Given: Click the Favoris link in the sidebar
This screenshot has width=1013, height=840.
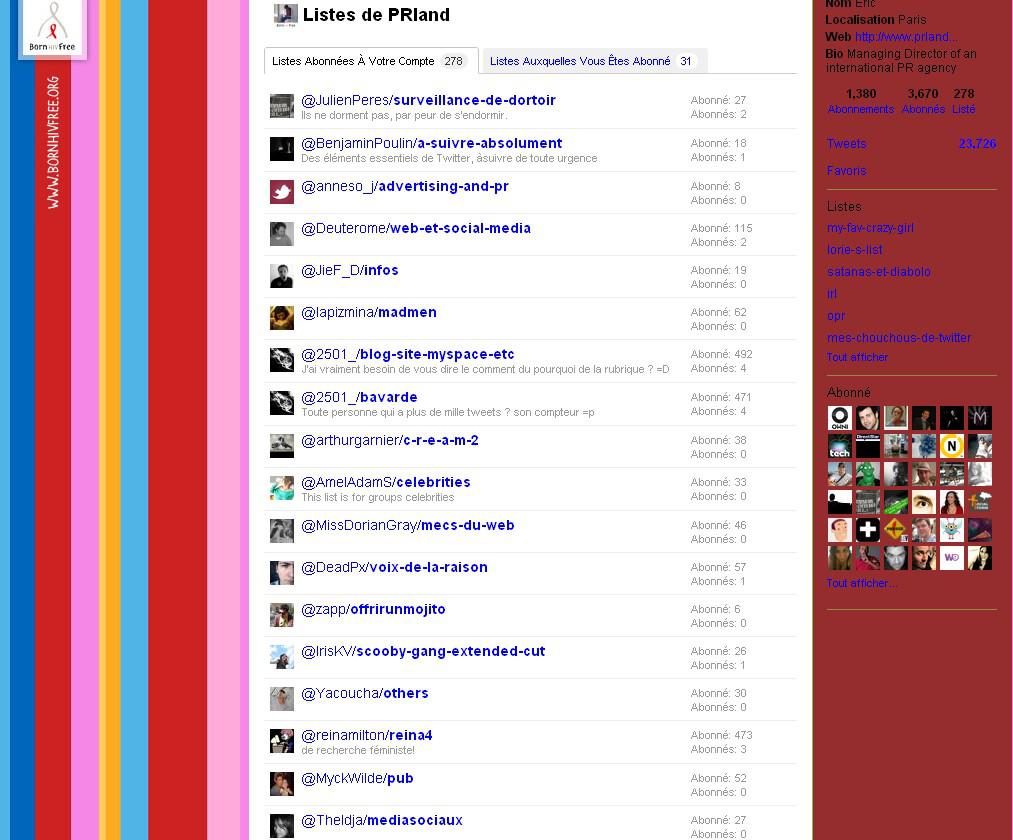Looking at the screenshot, I should [x=846, y=170].
